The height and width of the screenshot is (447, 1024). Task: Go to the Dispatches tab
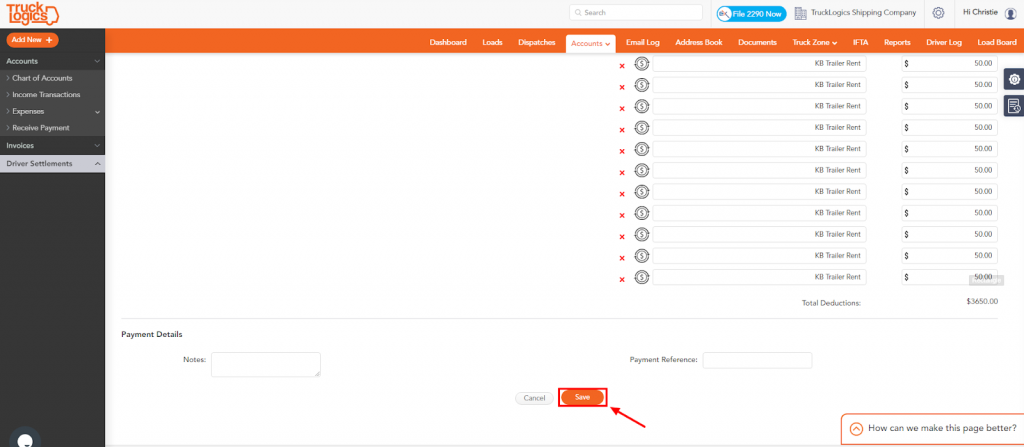(536, 42)
